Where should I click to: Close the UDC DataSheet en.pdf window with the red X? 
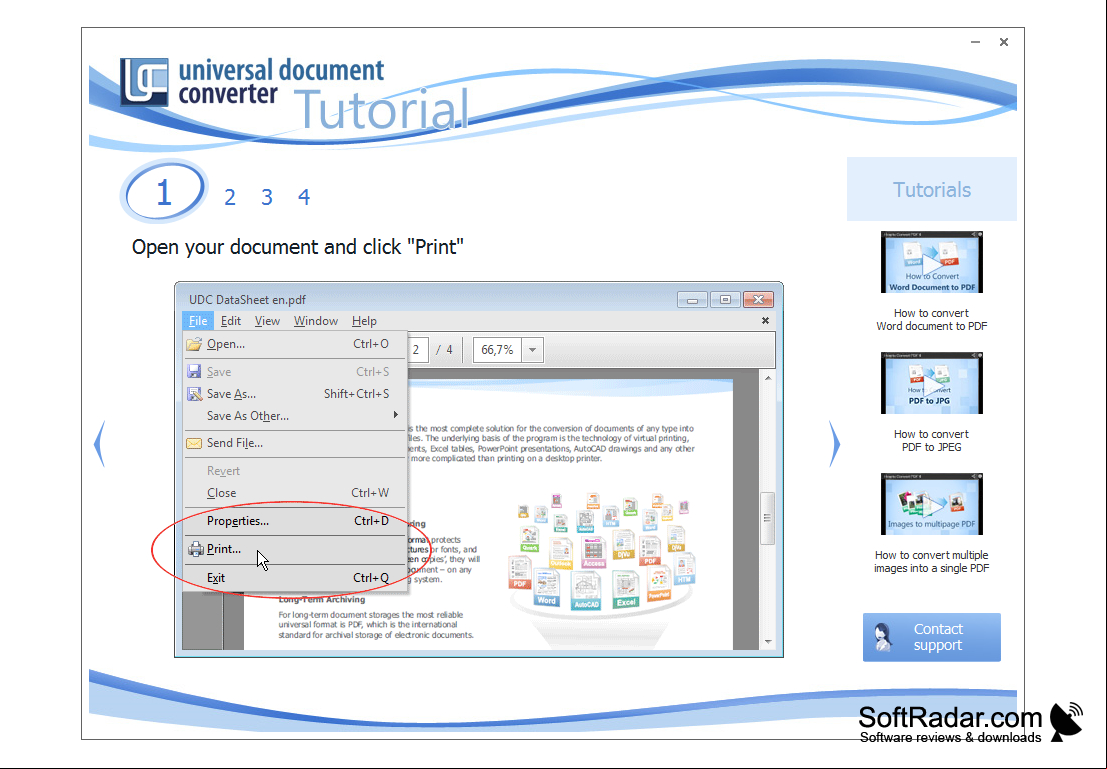coord(758,300)
